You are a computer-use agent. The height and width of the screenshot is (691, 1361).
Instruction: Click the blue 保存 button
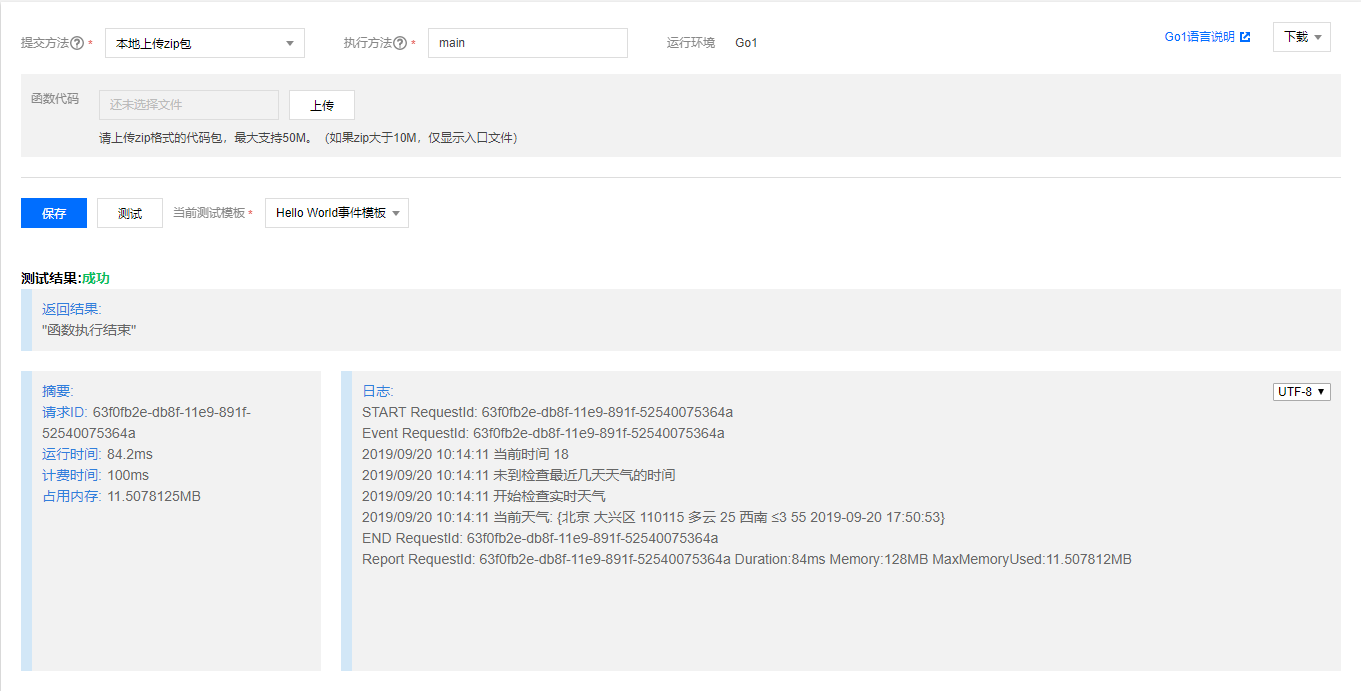pyautogui.click(x=54, y=213)
